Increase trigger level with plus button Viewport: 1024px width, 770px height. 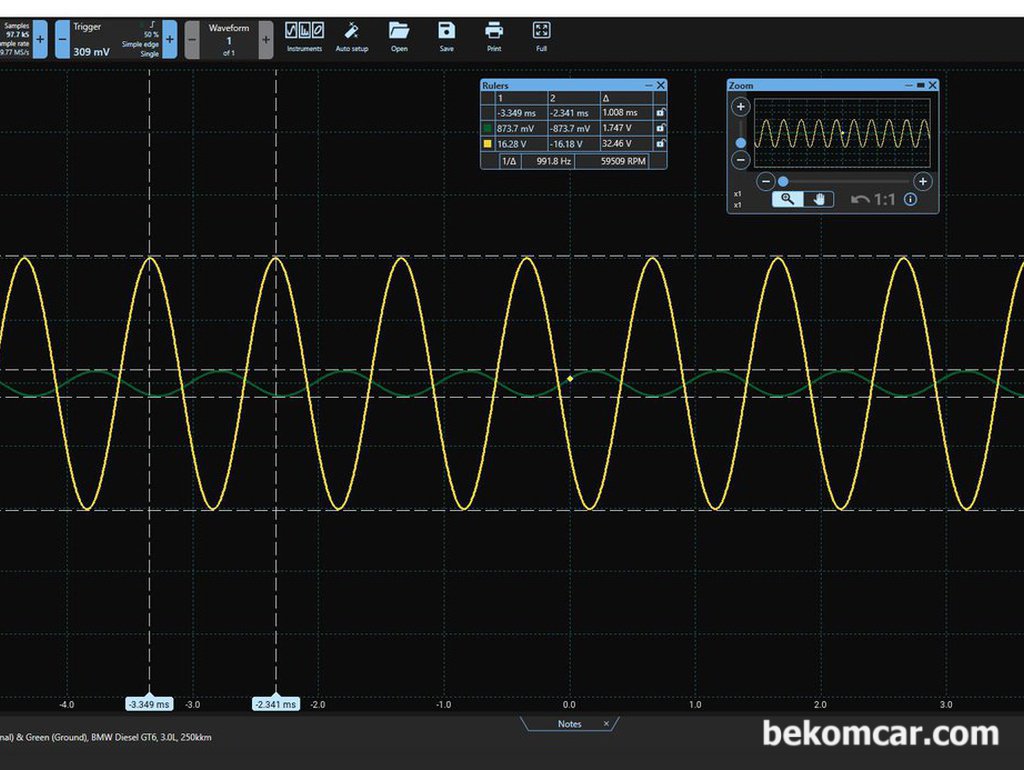click(x=170, y=39)
